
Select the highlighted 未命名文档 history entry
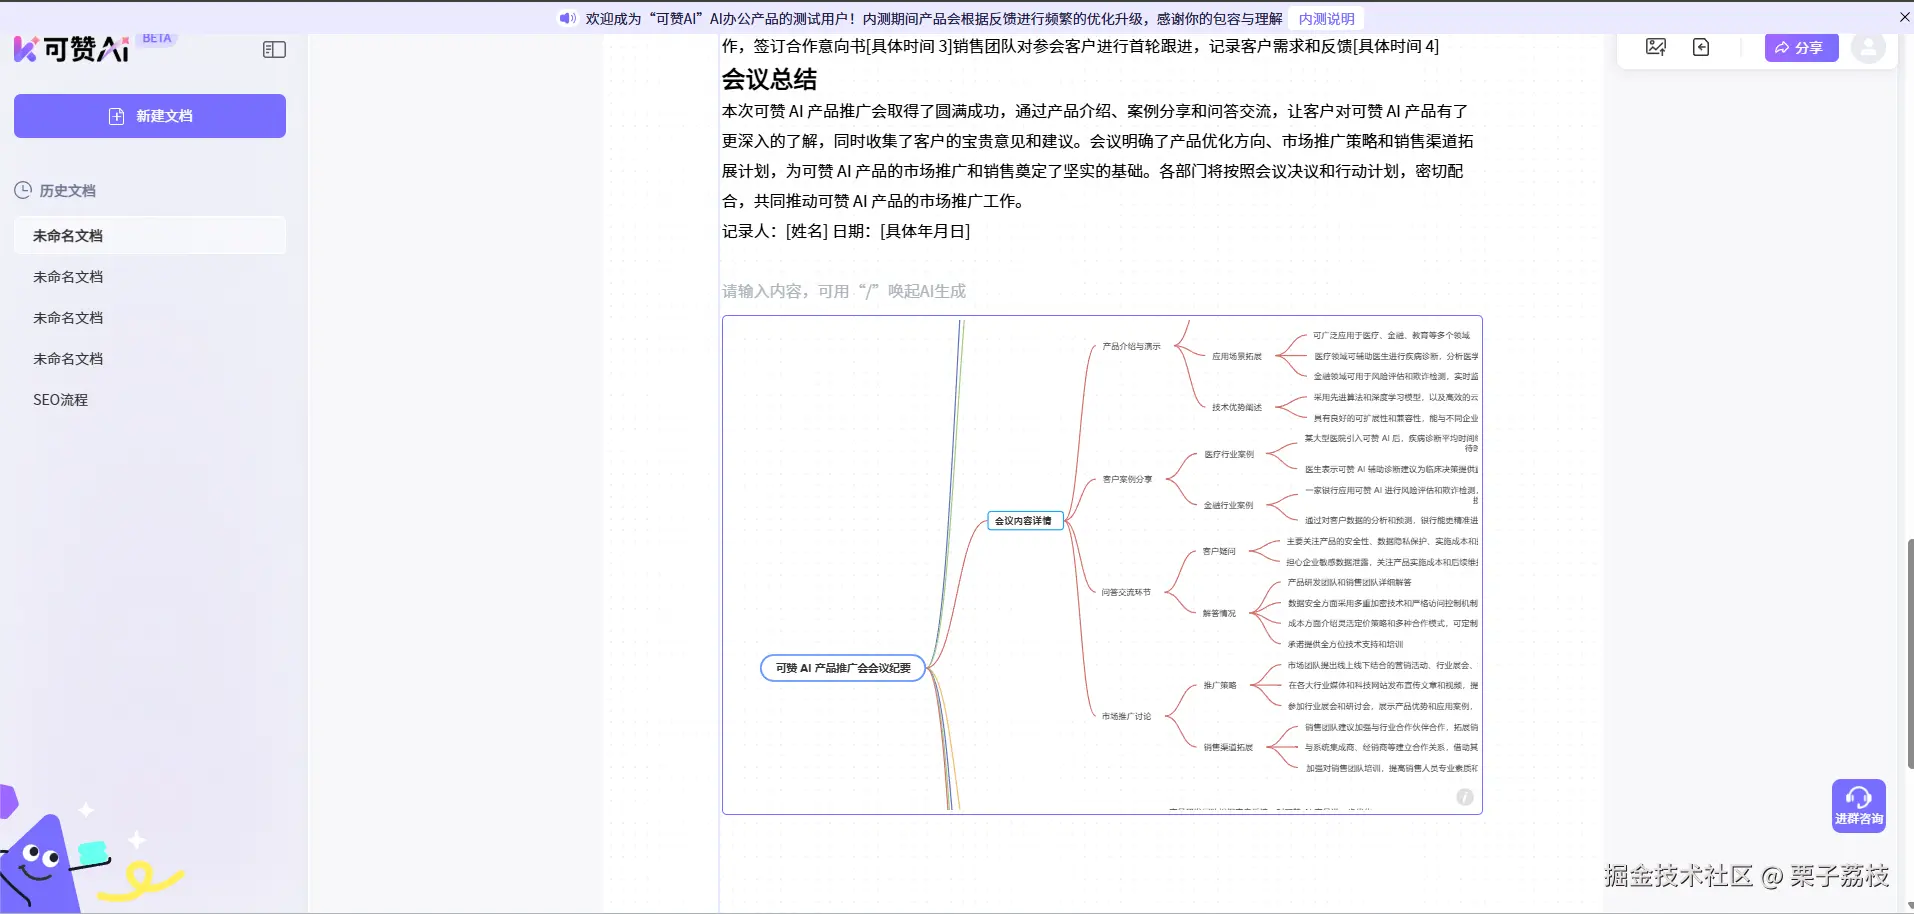(150, 236)
